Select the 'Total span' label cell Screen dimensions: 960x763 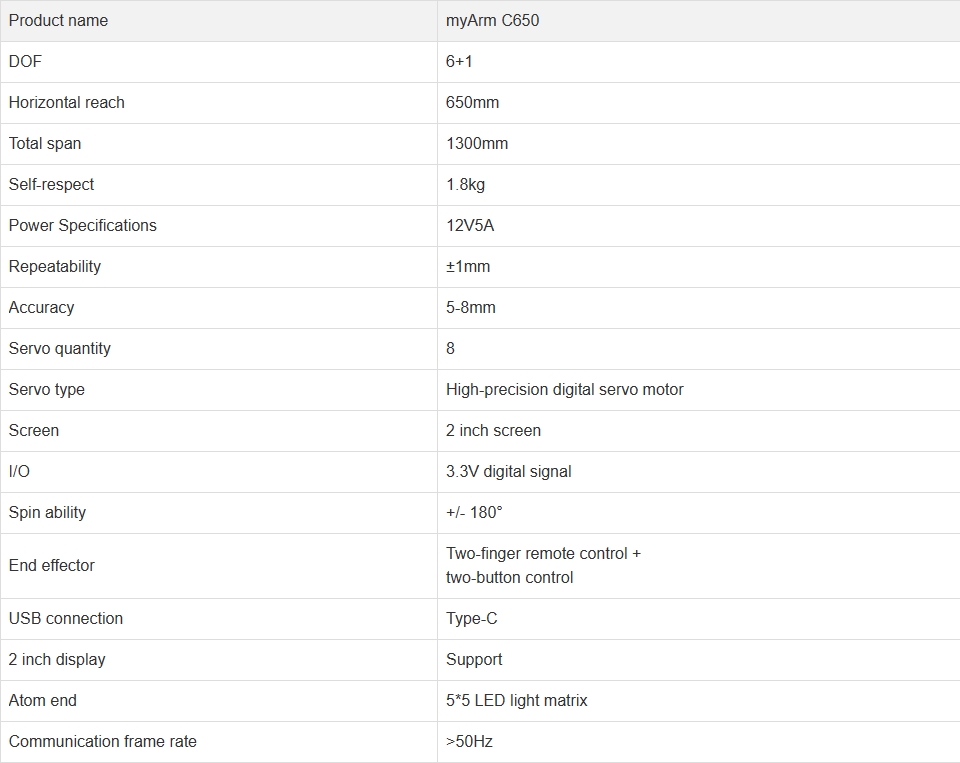pyautogui.click(x=219, y=144)
